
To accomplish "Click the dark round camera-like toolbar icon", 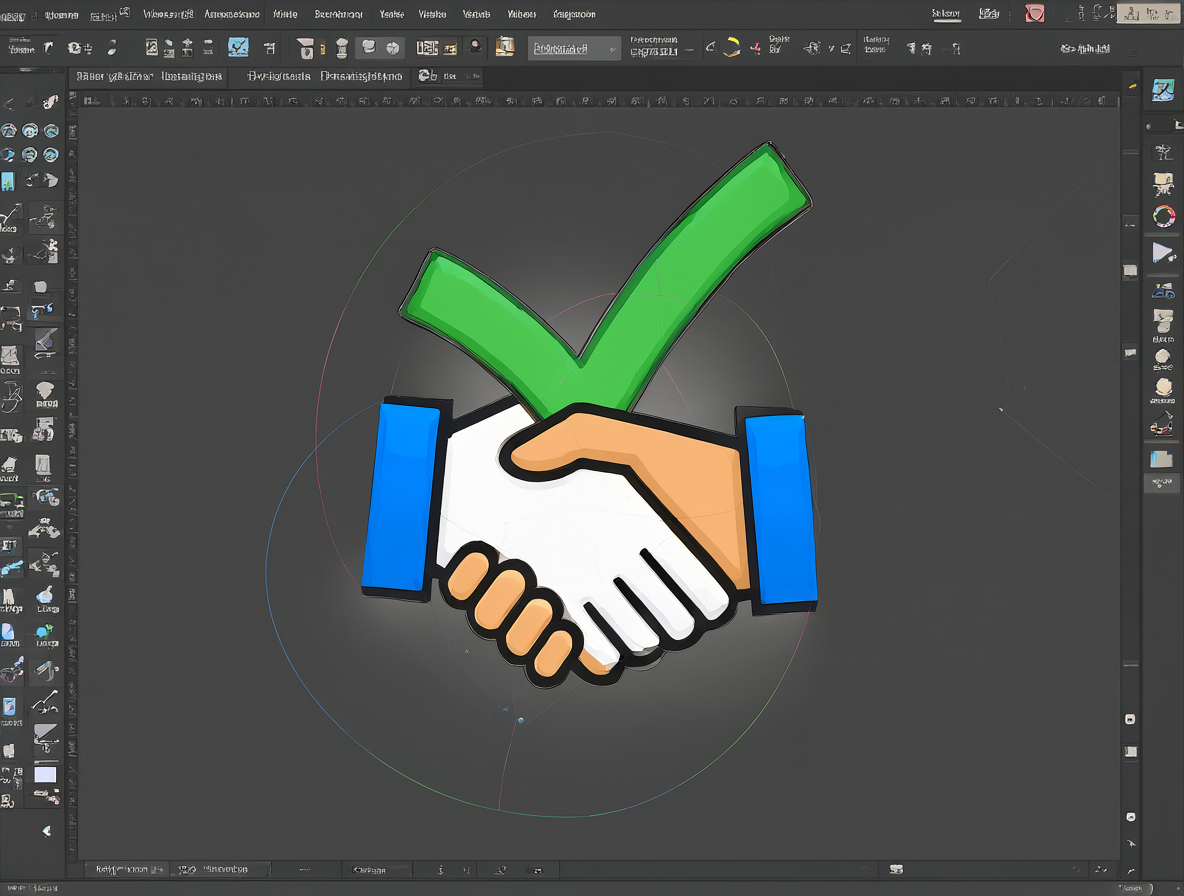I will pos(475,47).
